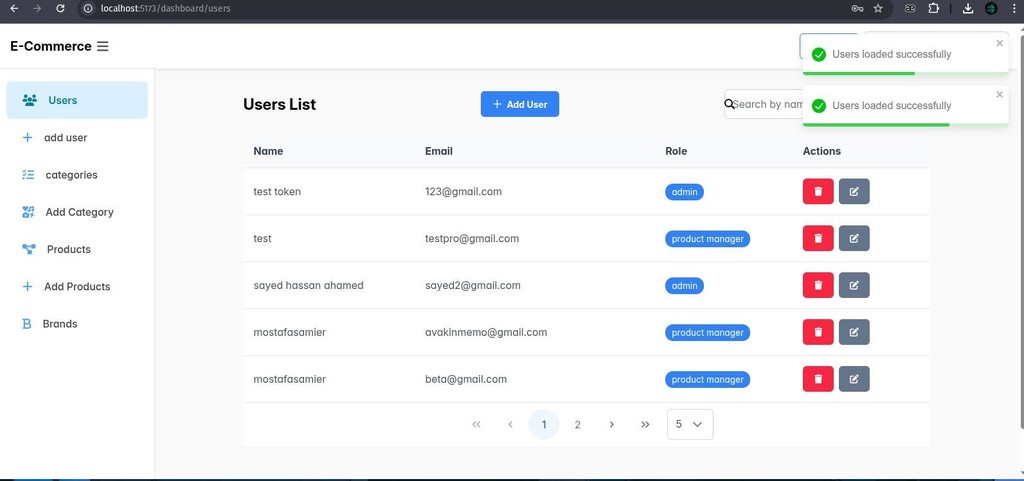Click the Name column header
The image size is (1024, 481).
click(x=268, y=151)
